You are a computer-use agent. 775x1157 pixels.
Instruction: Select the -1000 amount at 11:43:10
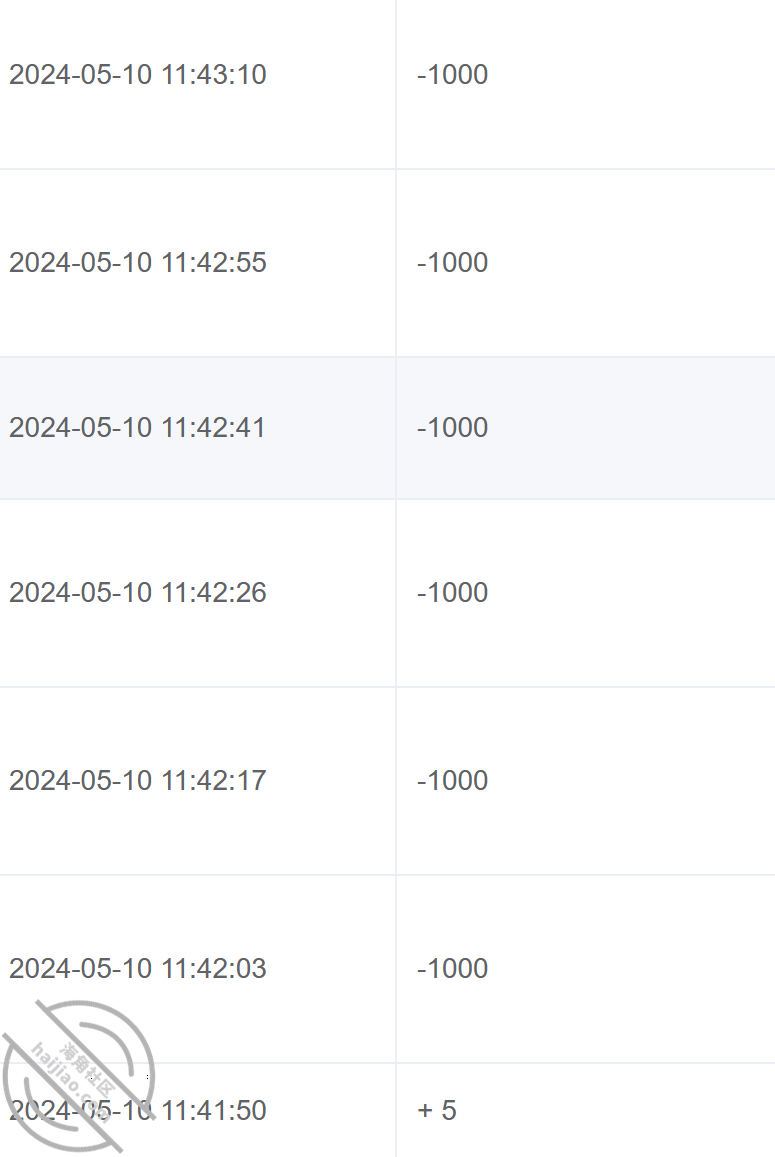pyautogui.click(x=452, y=75)
